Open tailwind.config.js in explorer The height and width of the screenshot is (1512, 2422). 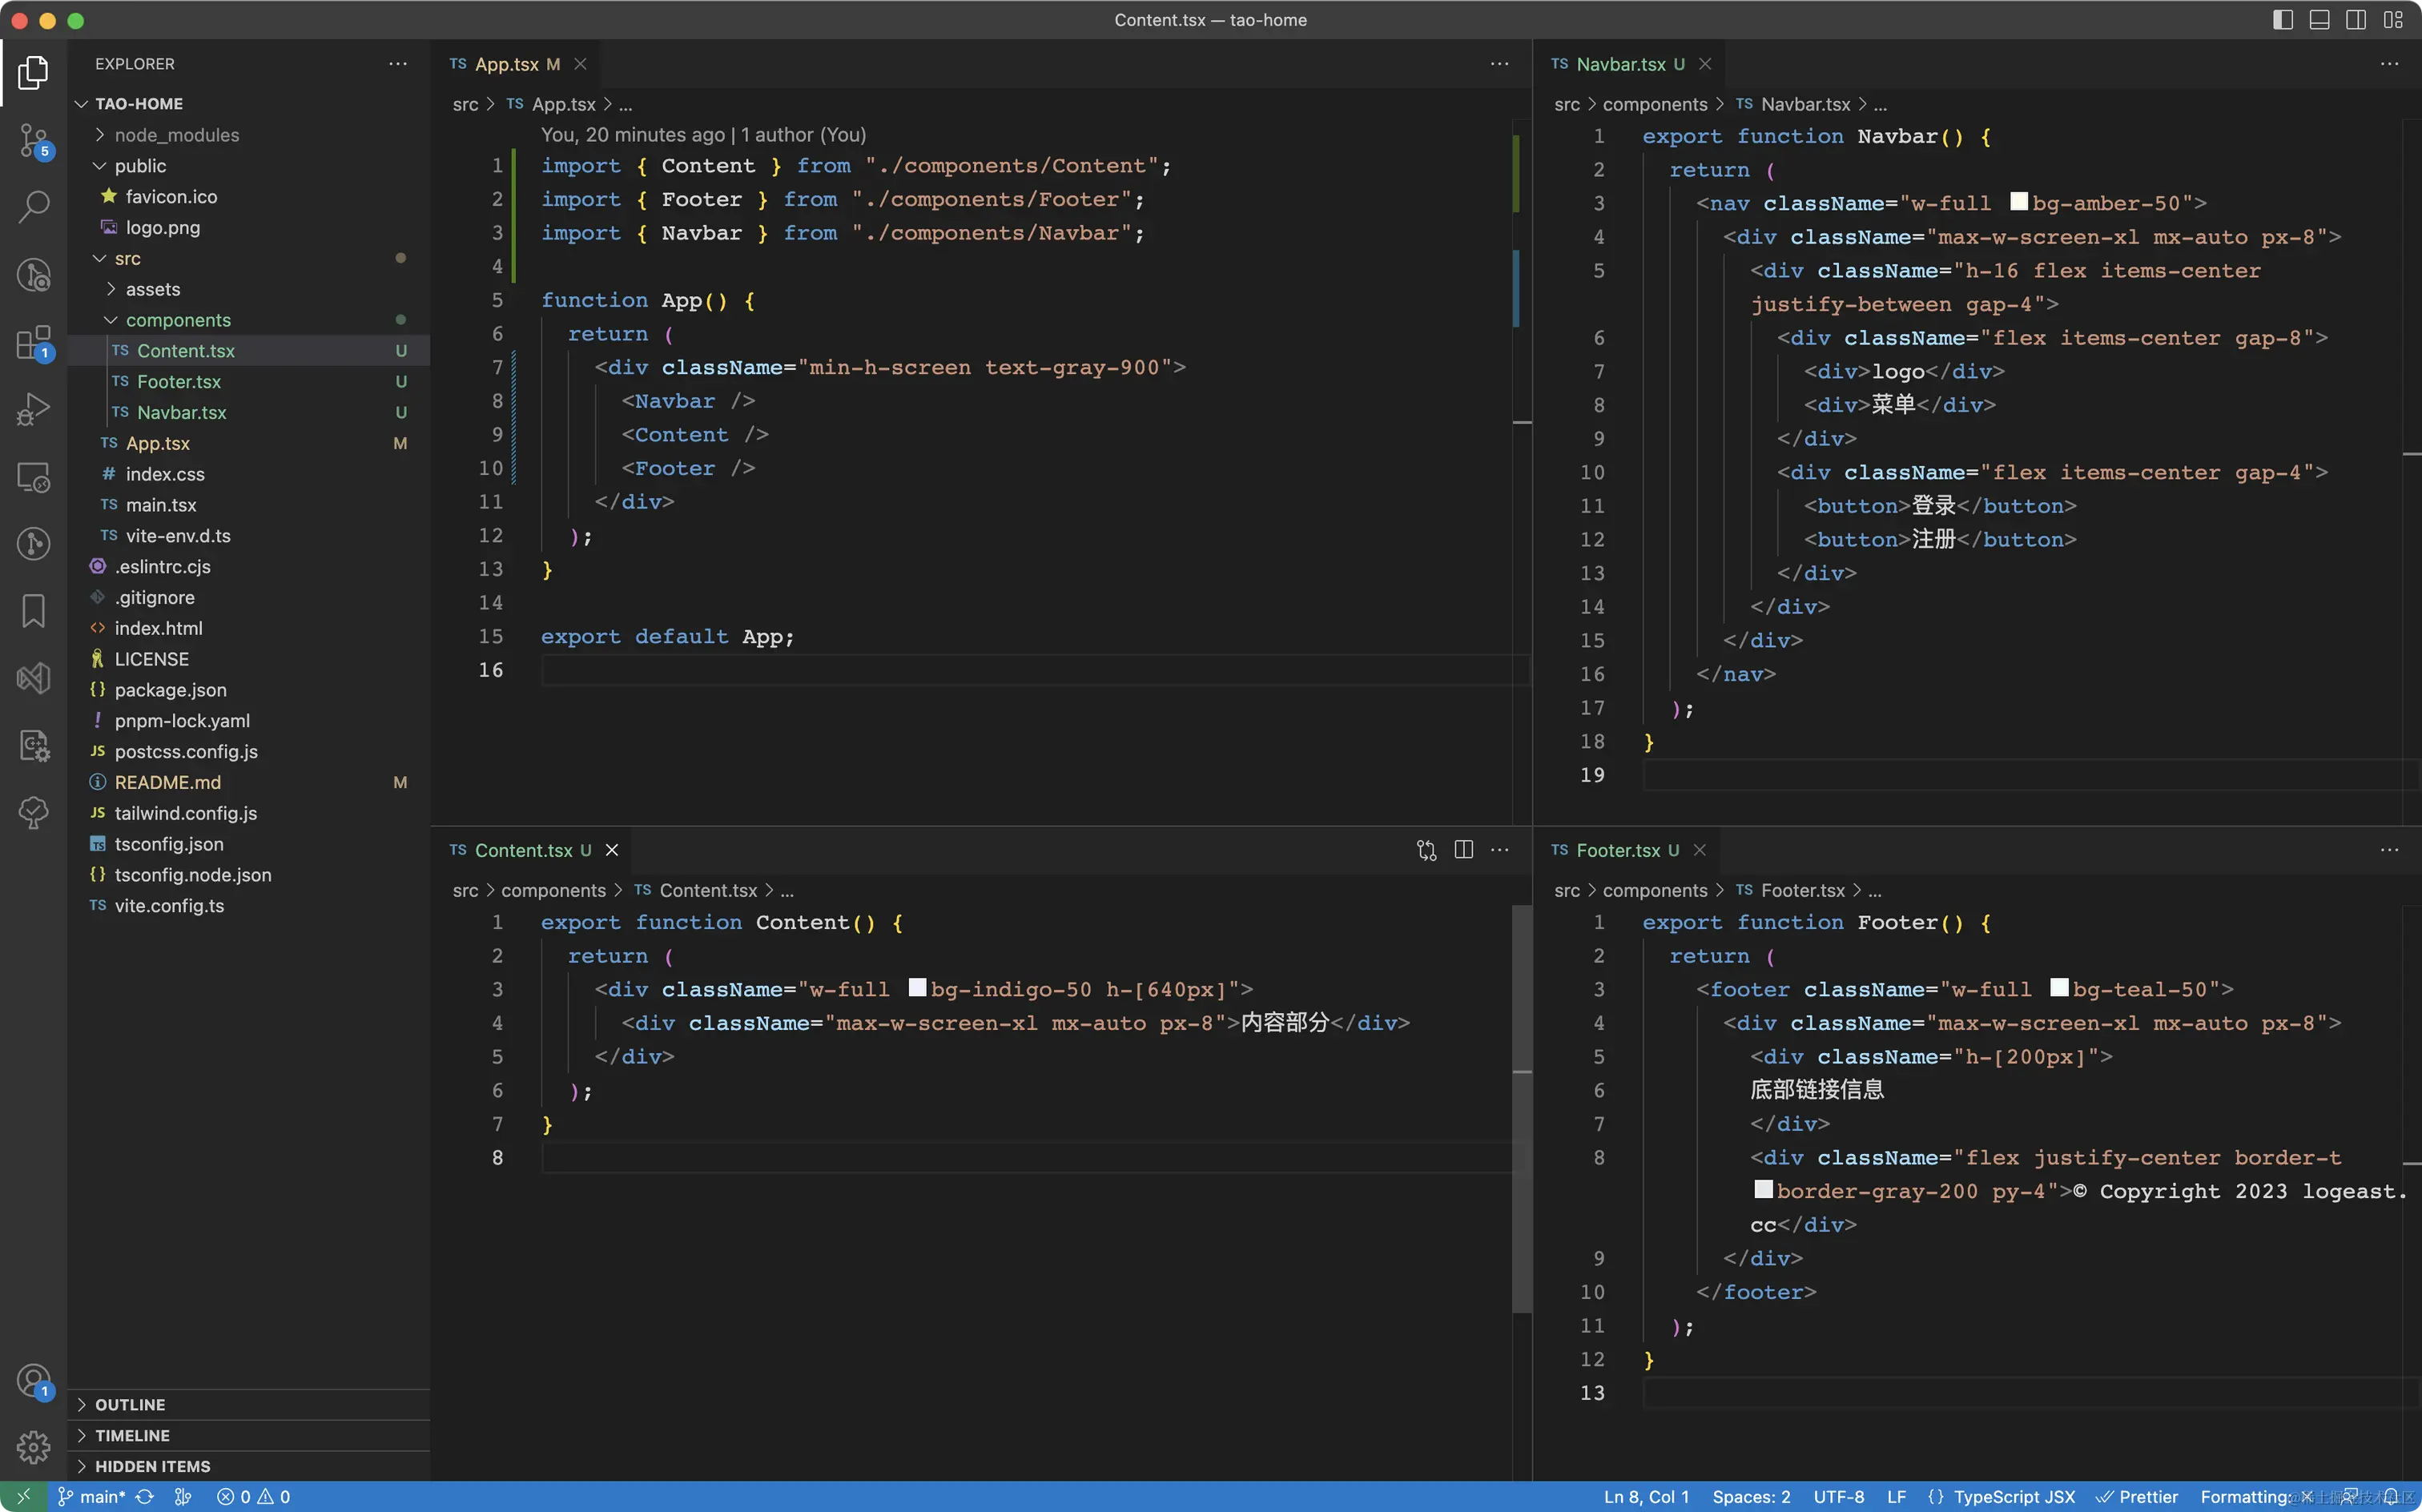pos(185,813)
